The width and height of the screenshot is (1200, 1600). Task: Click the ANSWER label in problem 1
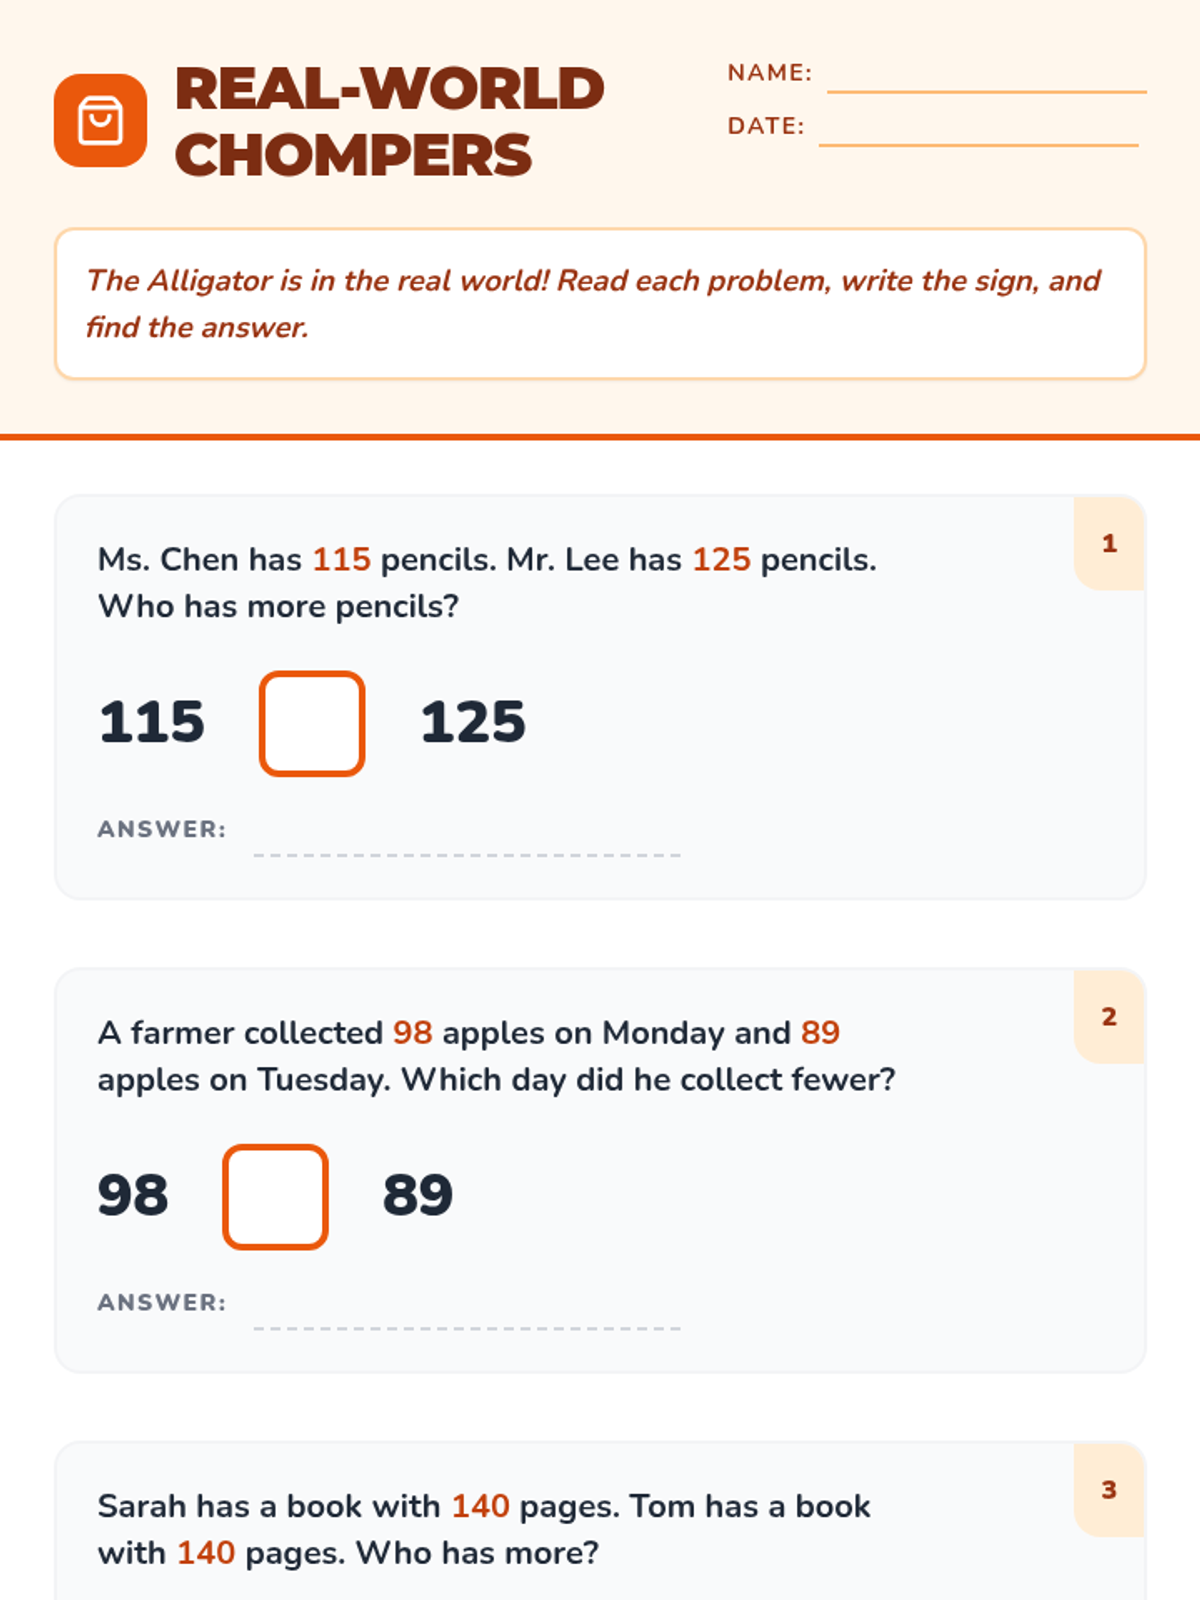(162, 829)
